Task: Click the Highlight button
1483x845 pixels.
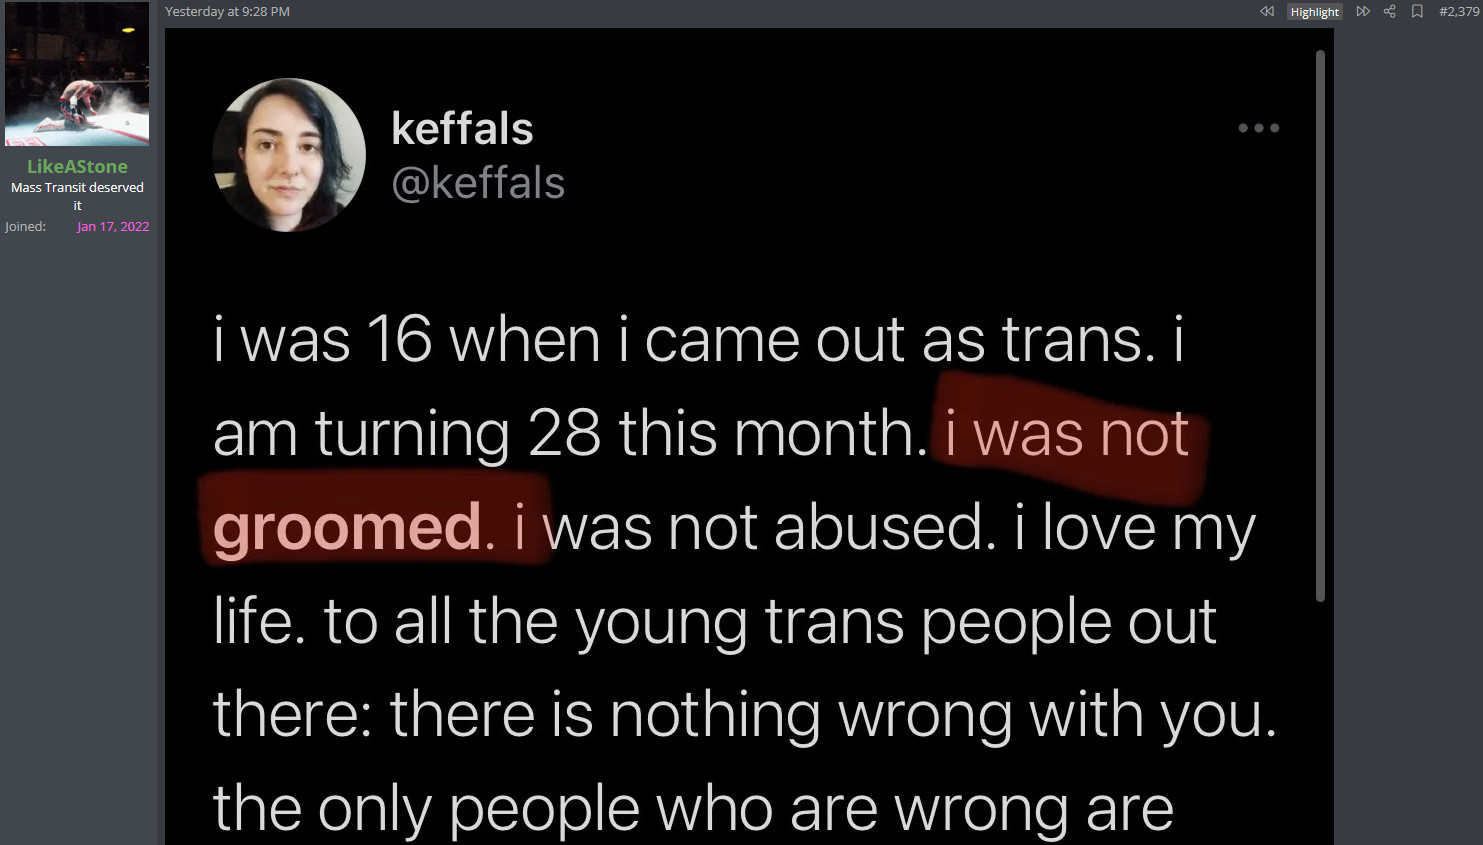Action: pos(1314,12)
